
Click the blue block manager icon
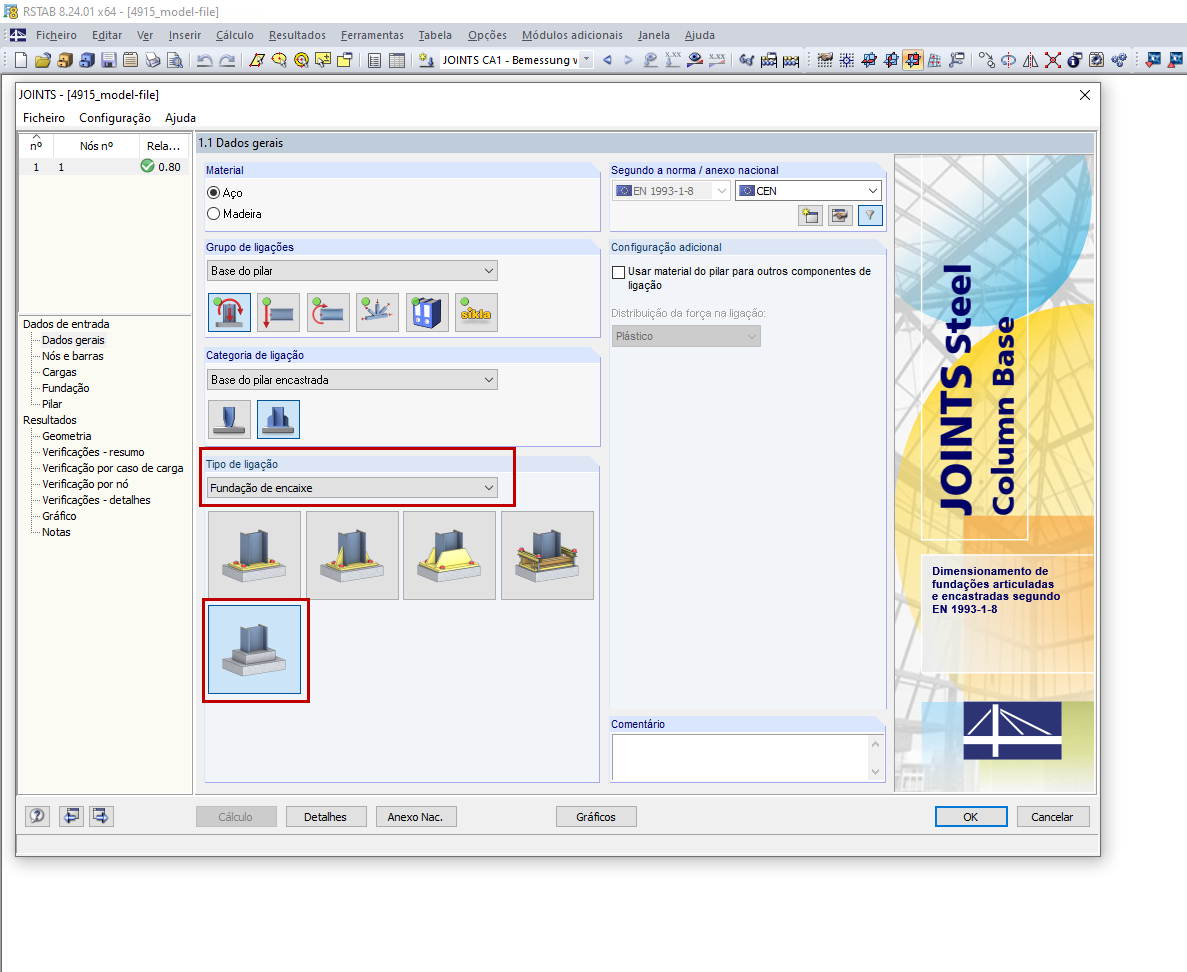[87, 60]
